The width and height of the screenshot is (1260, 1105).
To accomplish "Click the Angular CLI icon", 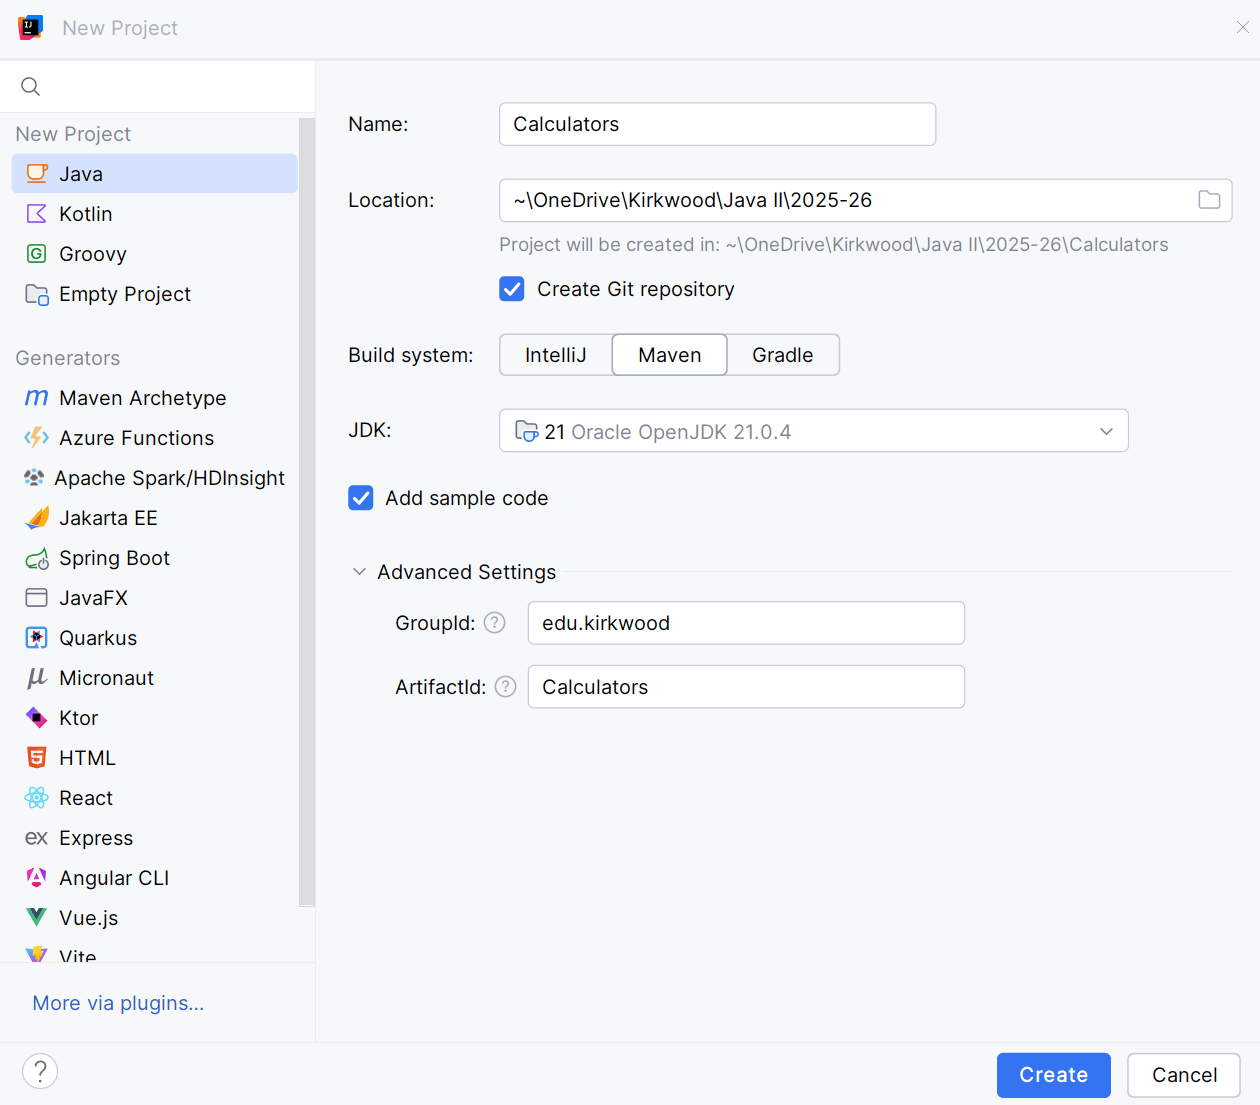I will 37,877.
